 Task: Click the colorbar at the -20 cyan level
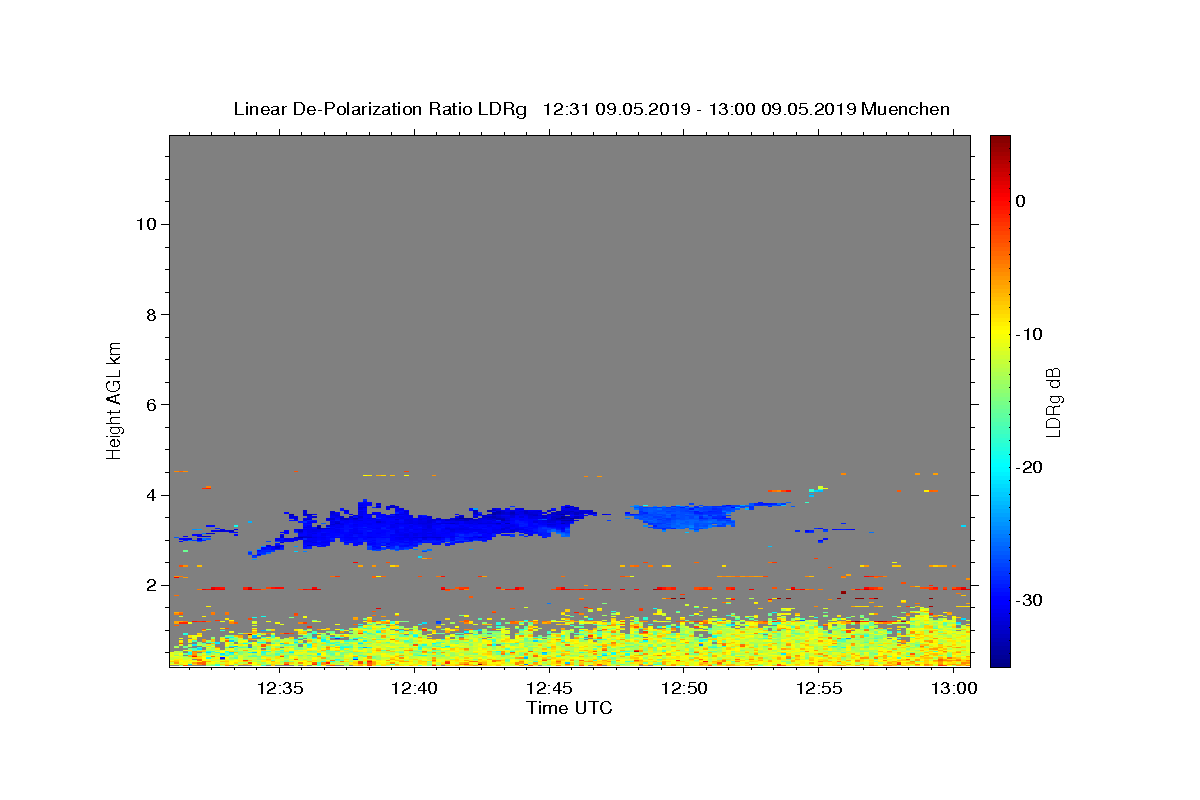click(x=1000, y=467)
